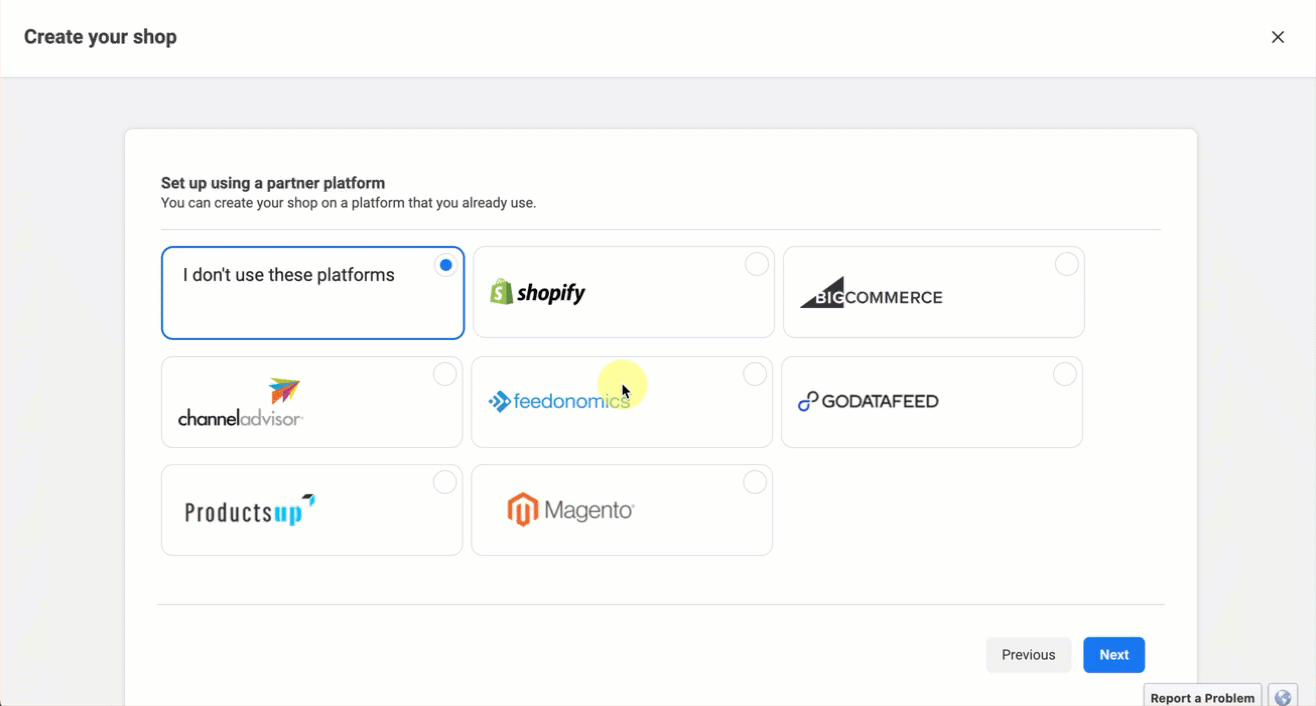Image resolution: width=1316 pixels, height=706 pixels.
Task: Close the Create your shop dialog
Action: [1278, 37]
